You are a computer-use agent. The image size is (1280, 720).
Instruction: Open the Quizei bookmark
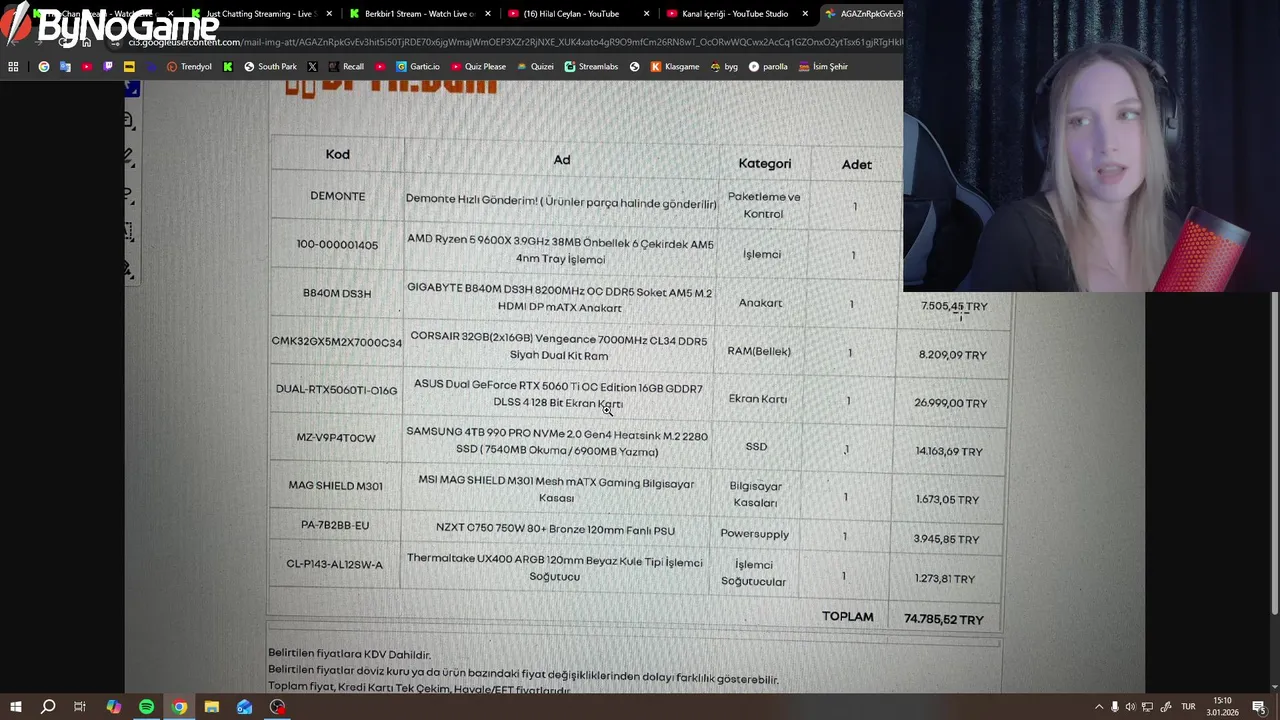coord(535,67)
